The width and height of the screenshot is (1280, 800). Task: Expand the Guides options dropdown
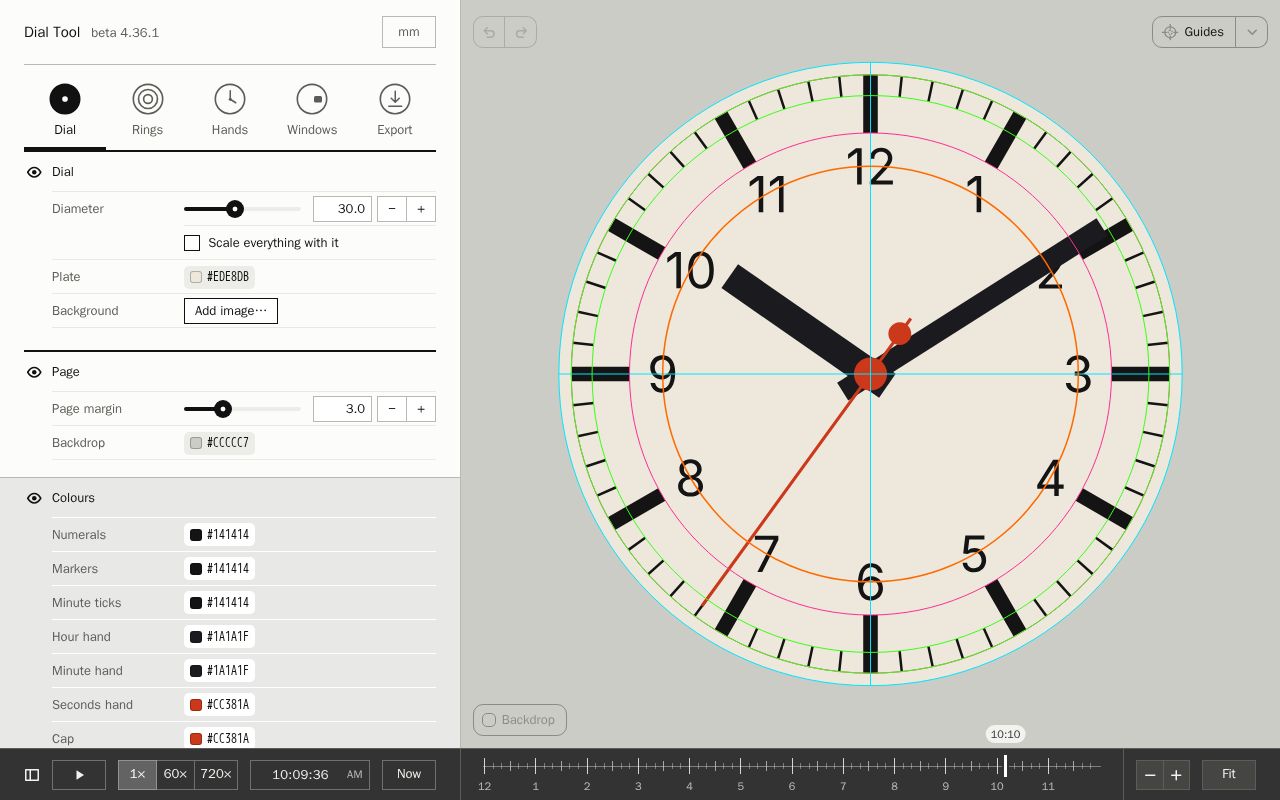(1252, 32)
